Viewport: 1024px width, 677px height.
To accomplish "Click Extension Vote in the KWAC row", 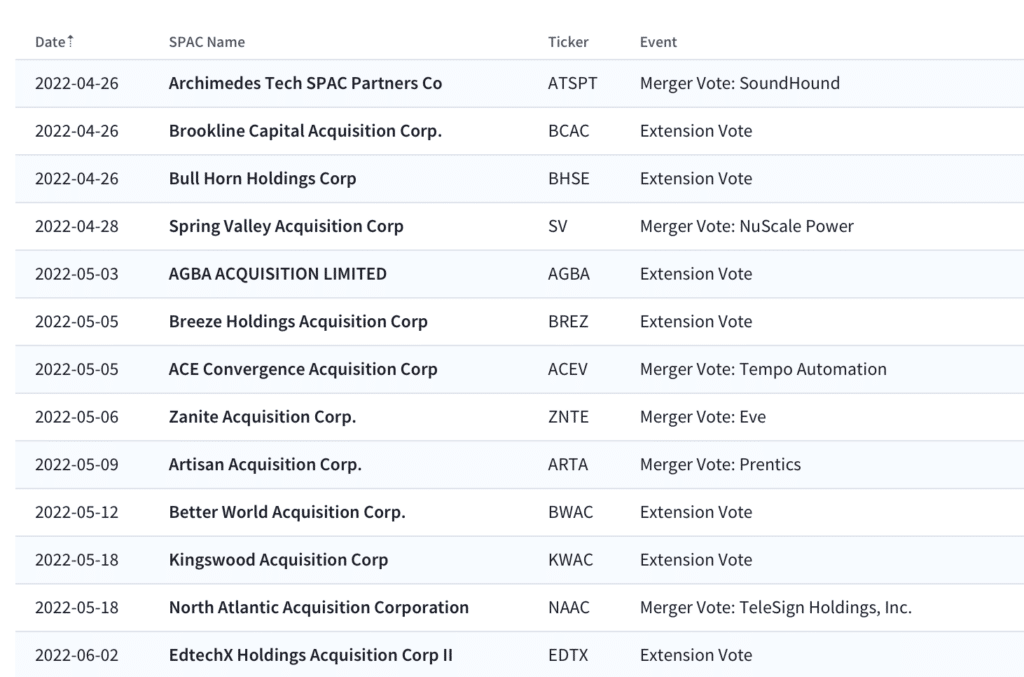I will tap(696, 560).
